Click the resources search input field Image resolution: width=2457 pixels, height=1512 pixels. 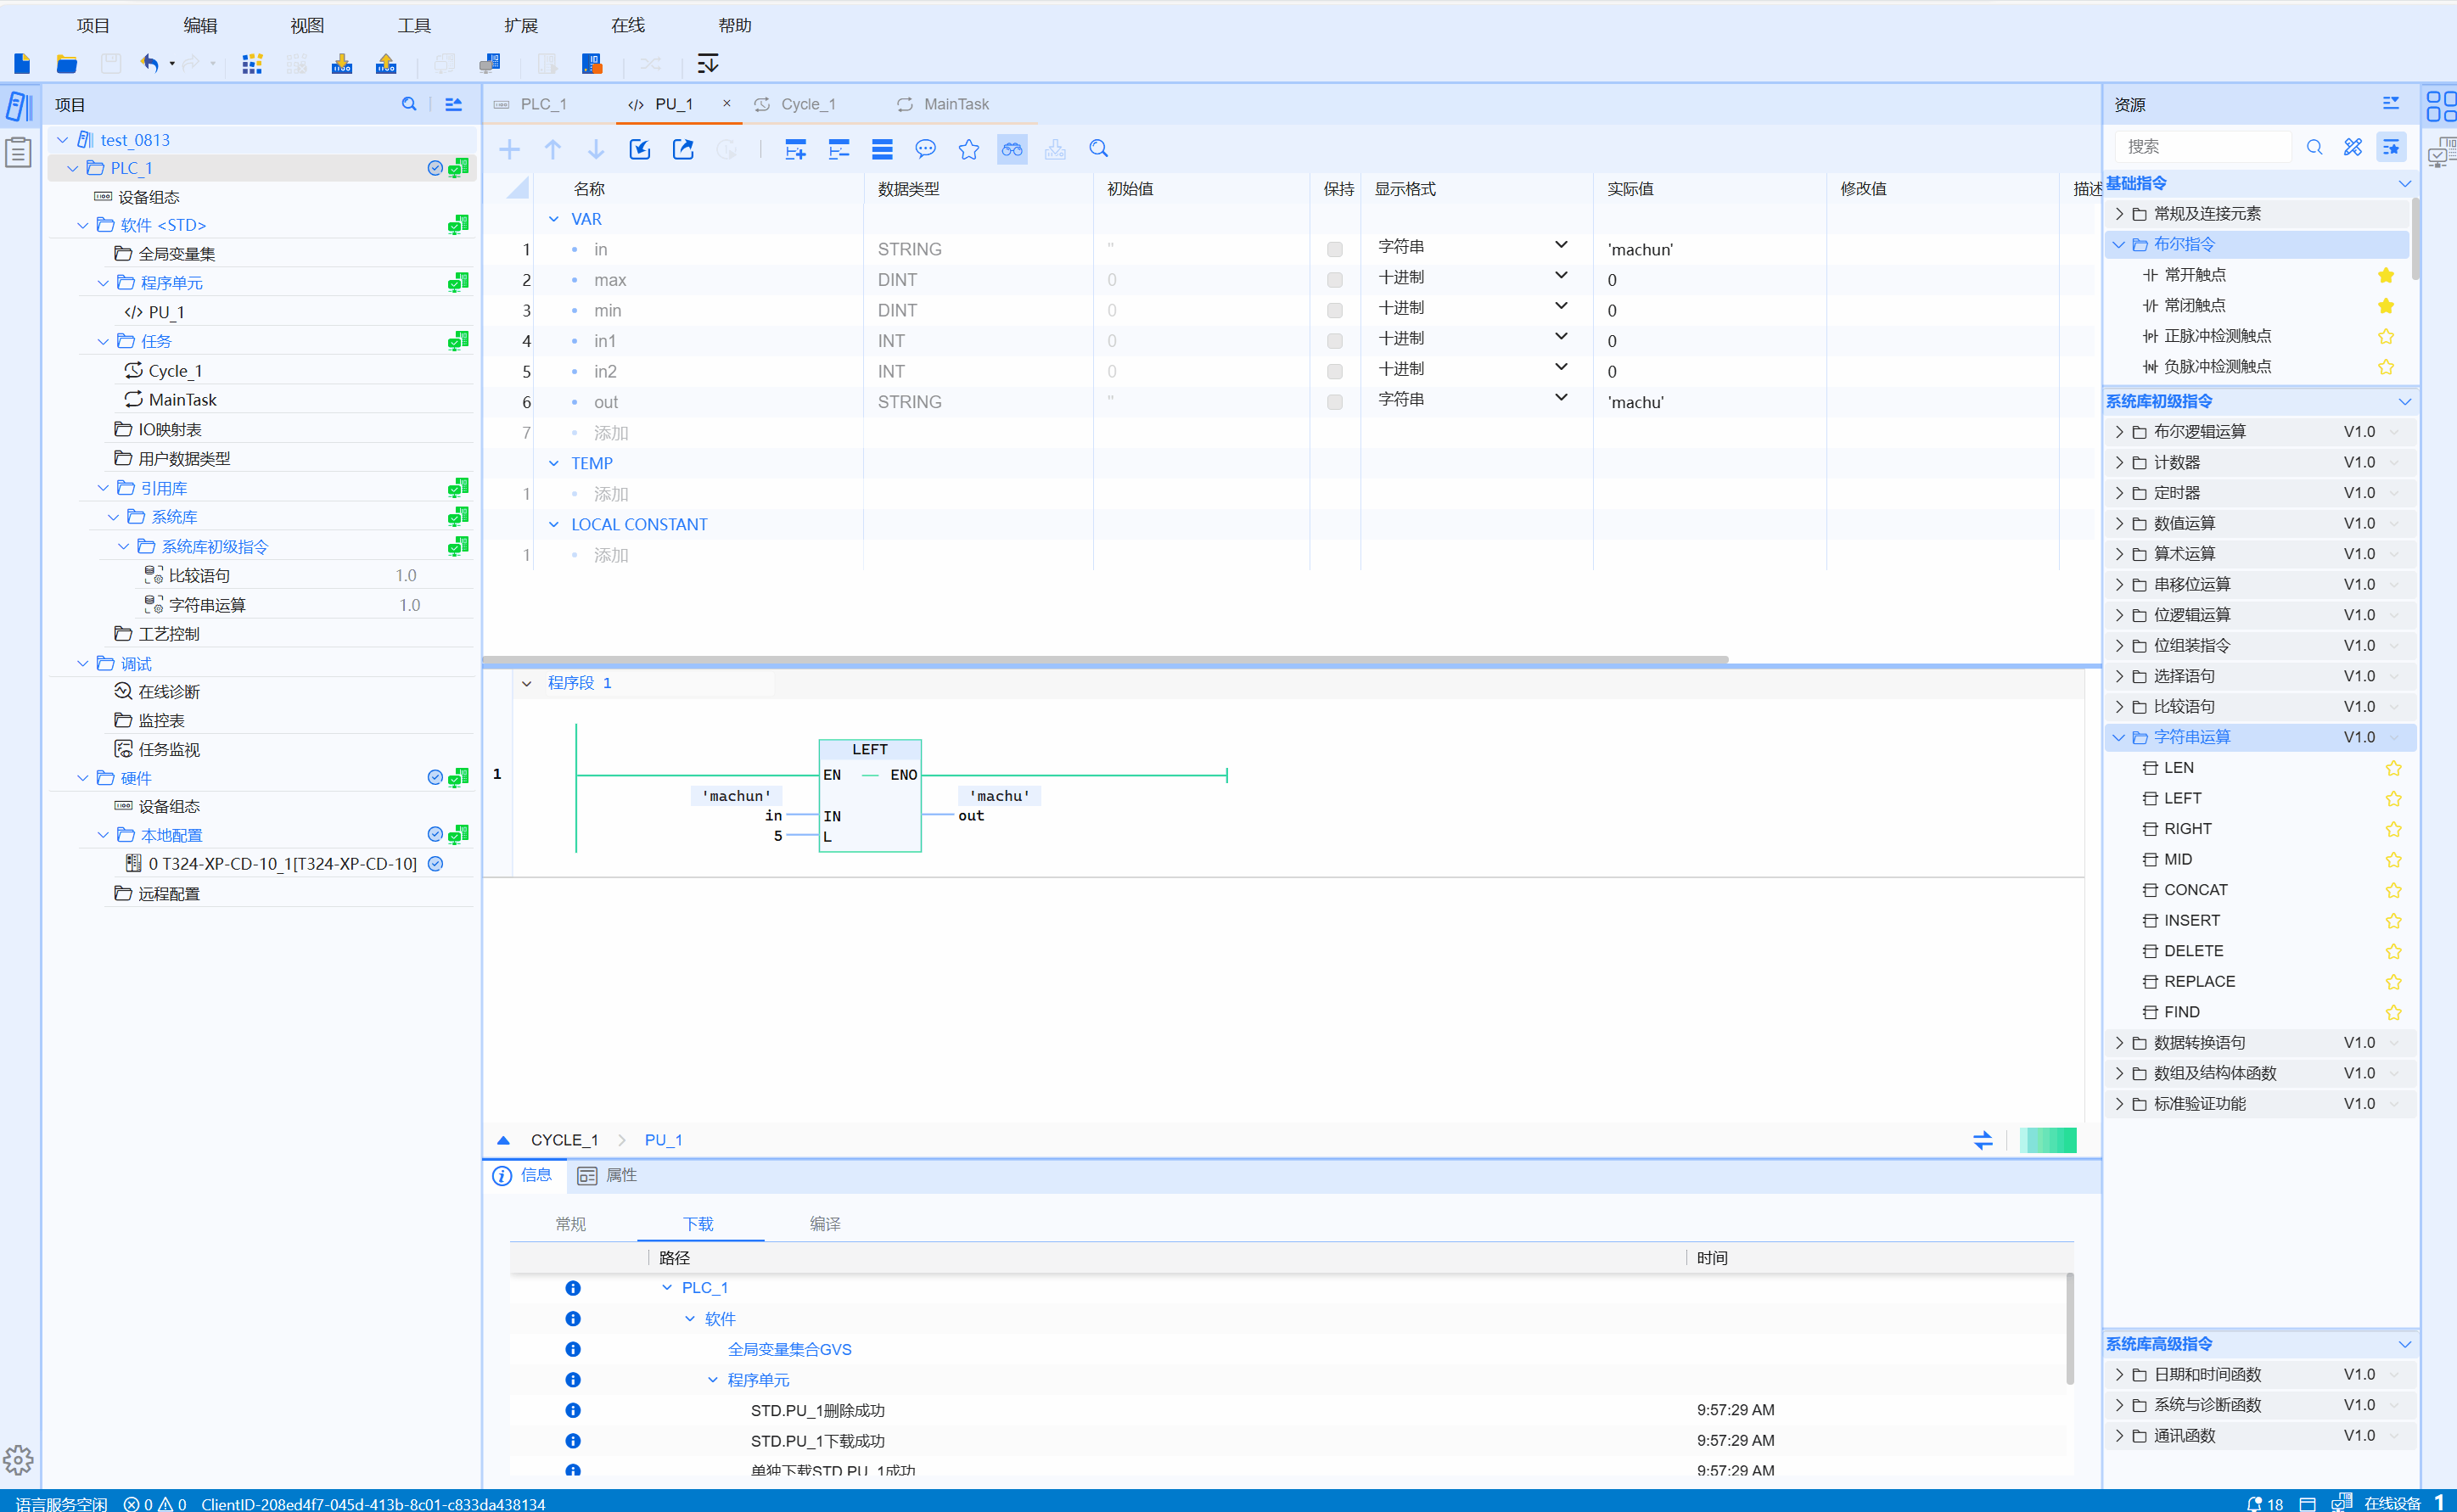pyautogui.click(x=2202, y=147)
